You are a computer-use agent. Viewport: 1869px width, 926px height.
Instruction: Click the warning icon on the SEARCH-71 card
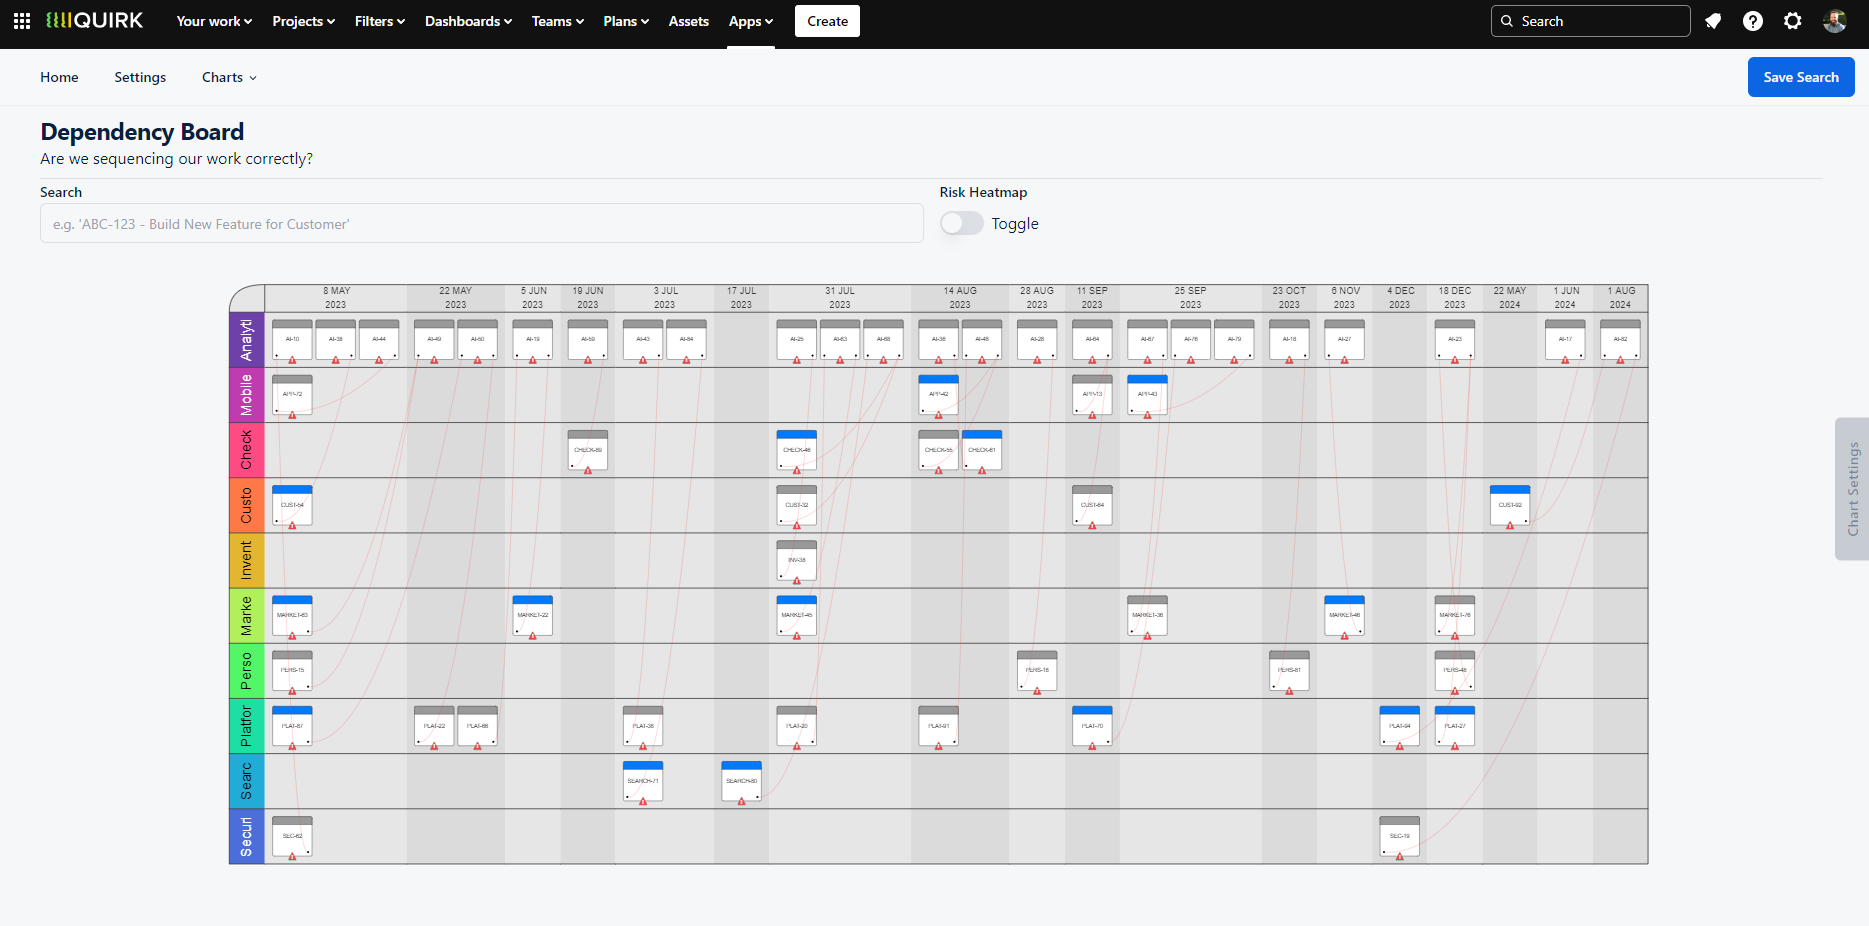tap(643, 801)
